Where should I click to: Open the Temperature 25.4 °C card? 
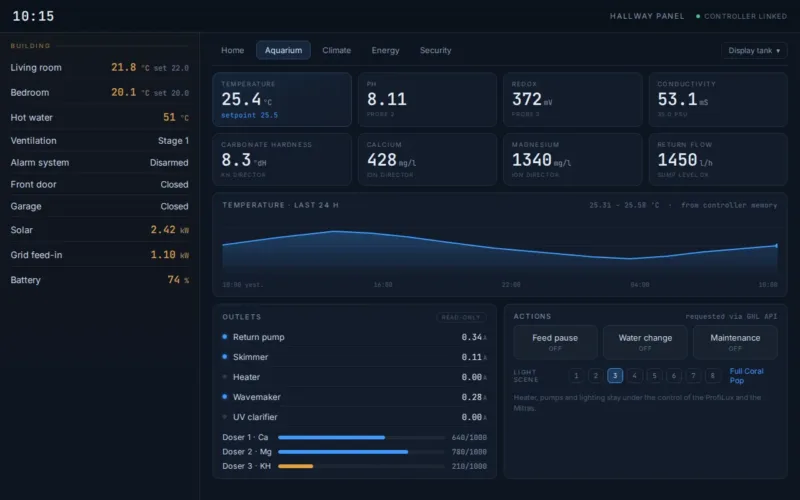(x=282, y=99)
